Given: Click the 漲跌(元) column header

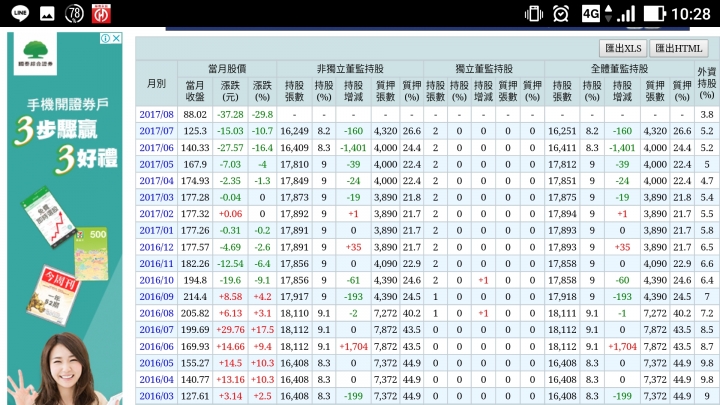Looking at the screenshot, I should click(x=230, y=91).
